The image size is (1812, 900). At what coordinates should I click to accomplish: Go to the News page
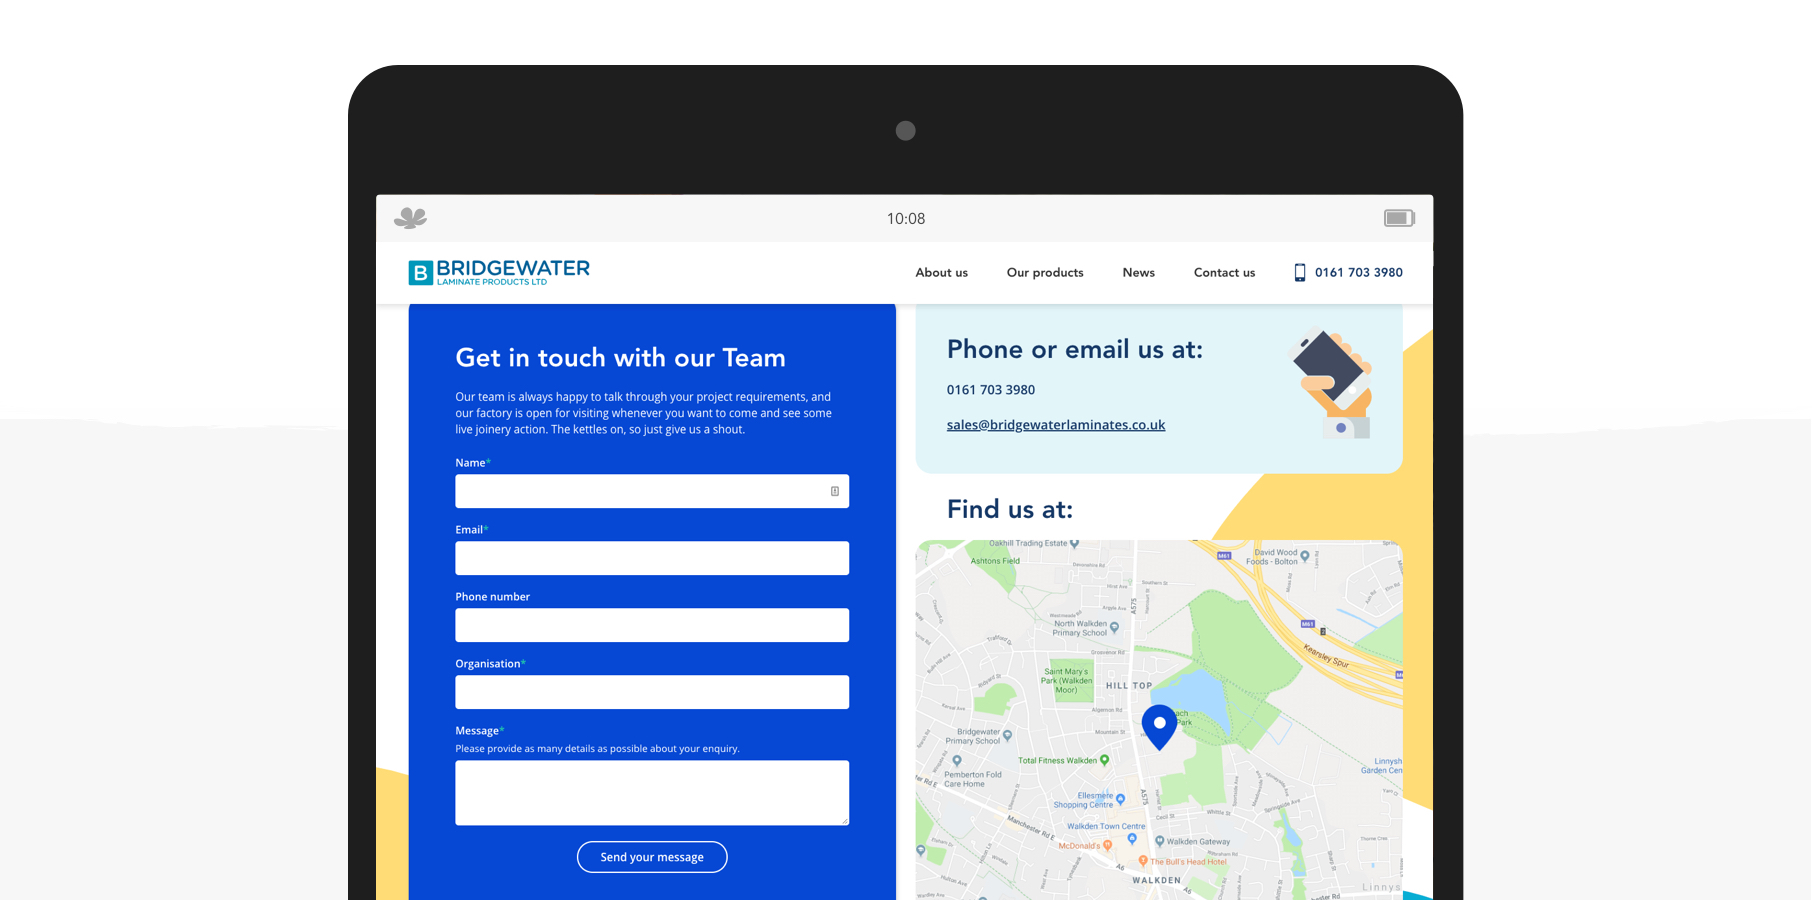point(1138,272)
